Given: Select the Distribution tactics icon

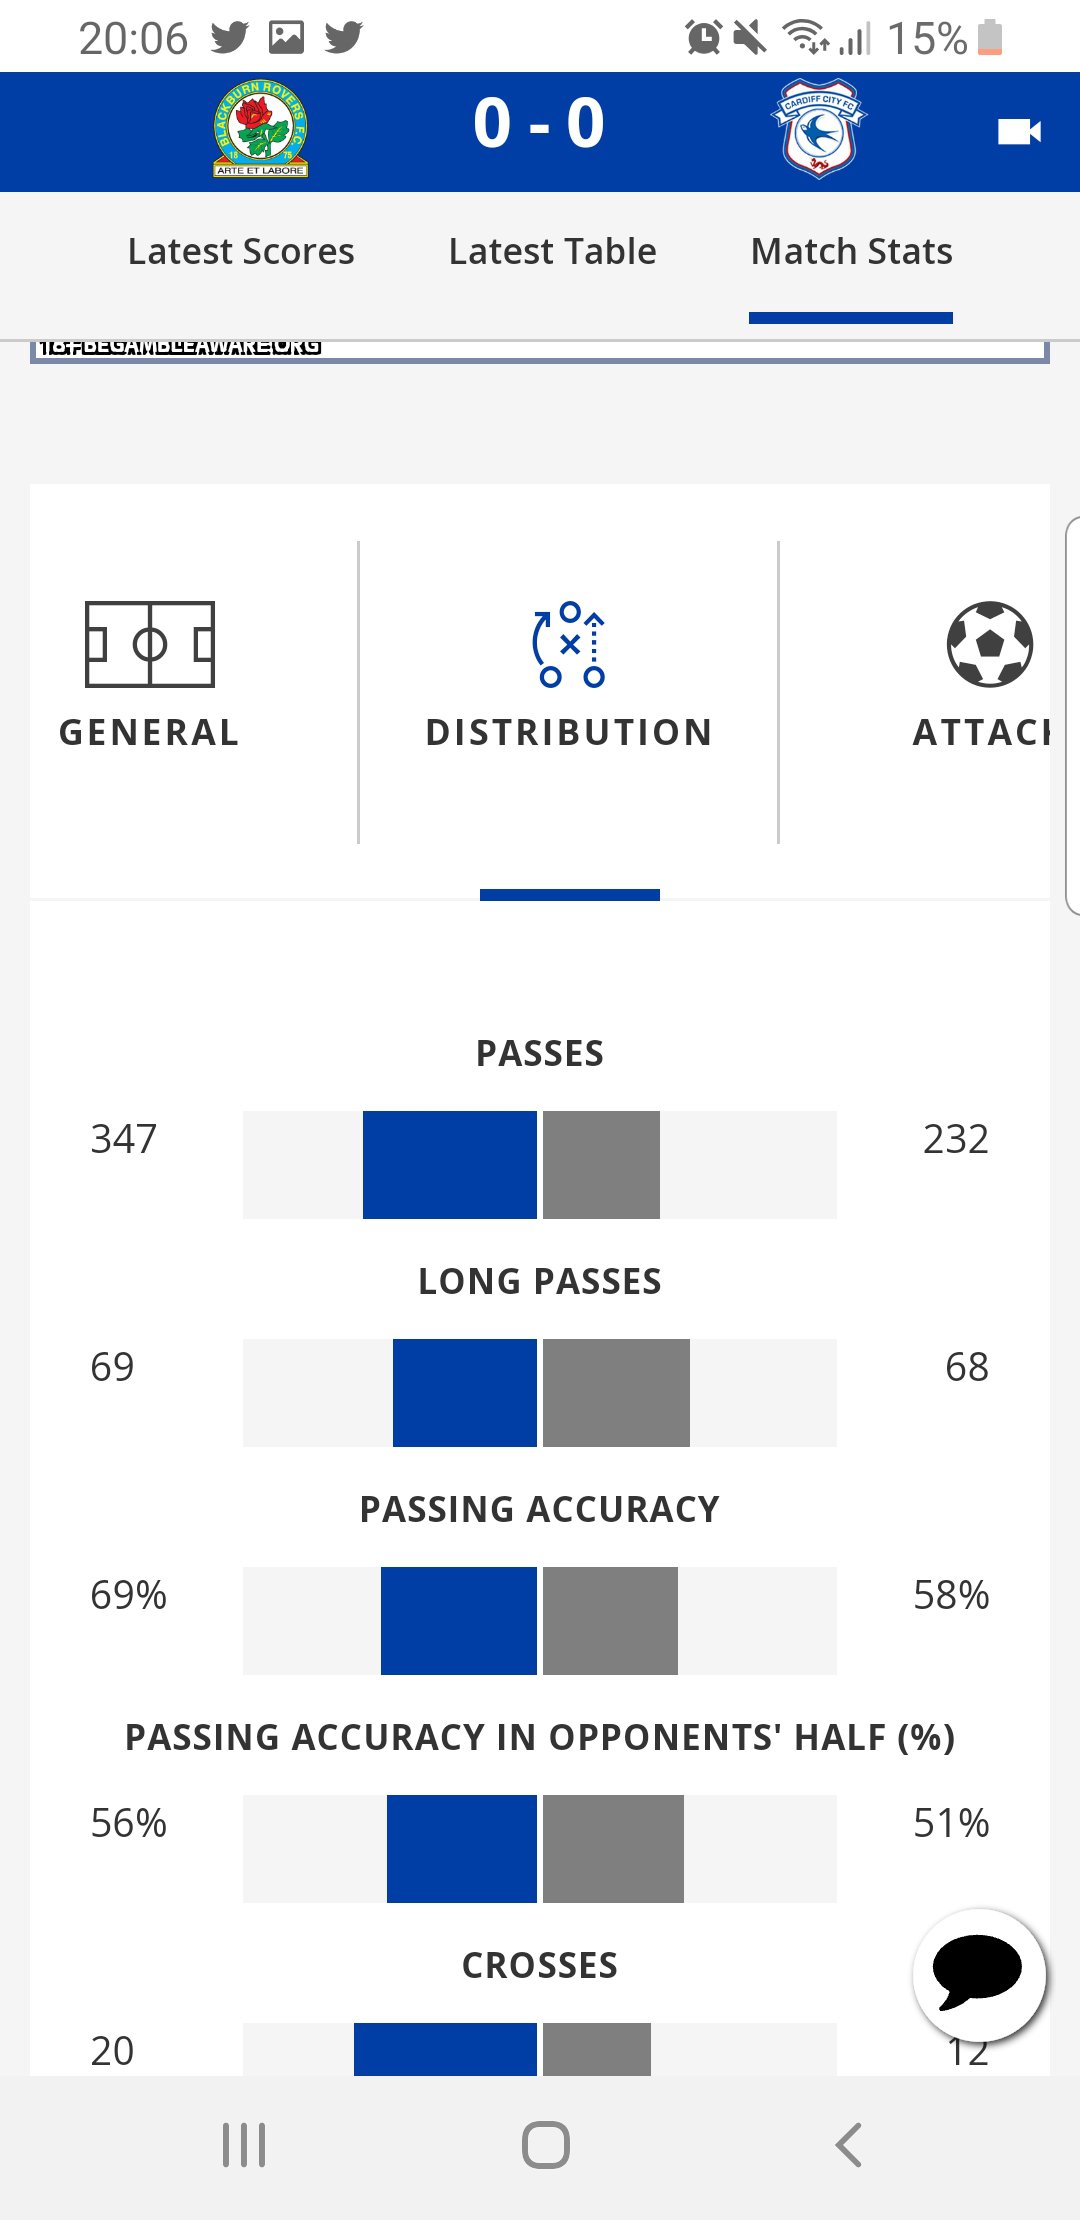Looking at the screenshot, I should tap(569, 644).
